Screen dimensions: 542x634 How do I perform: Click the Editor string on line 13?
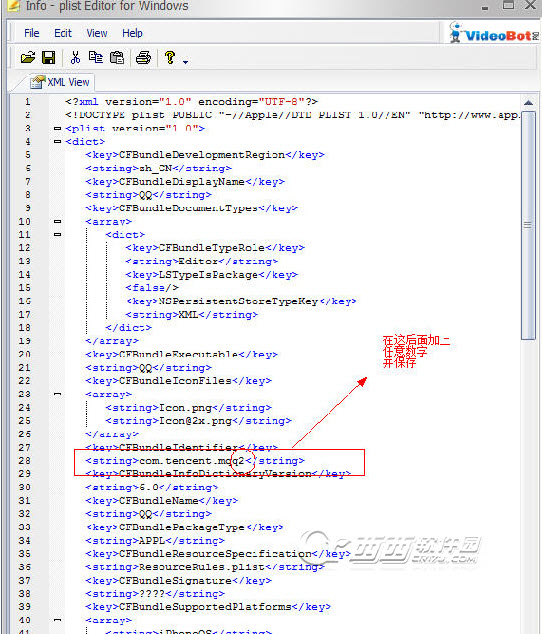201,261
